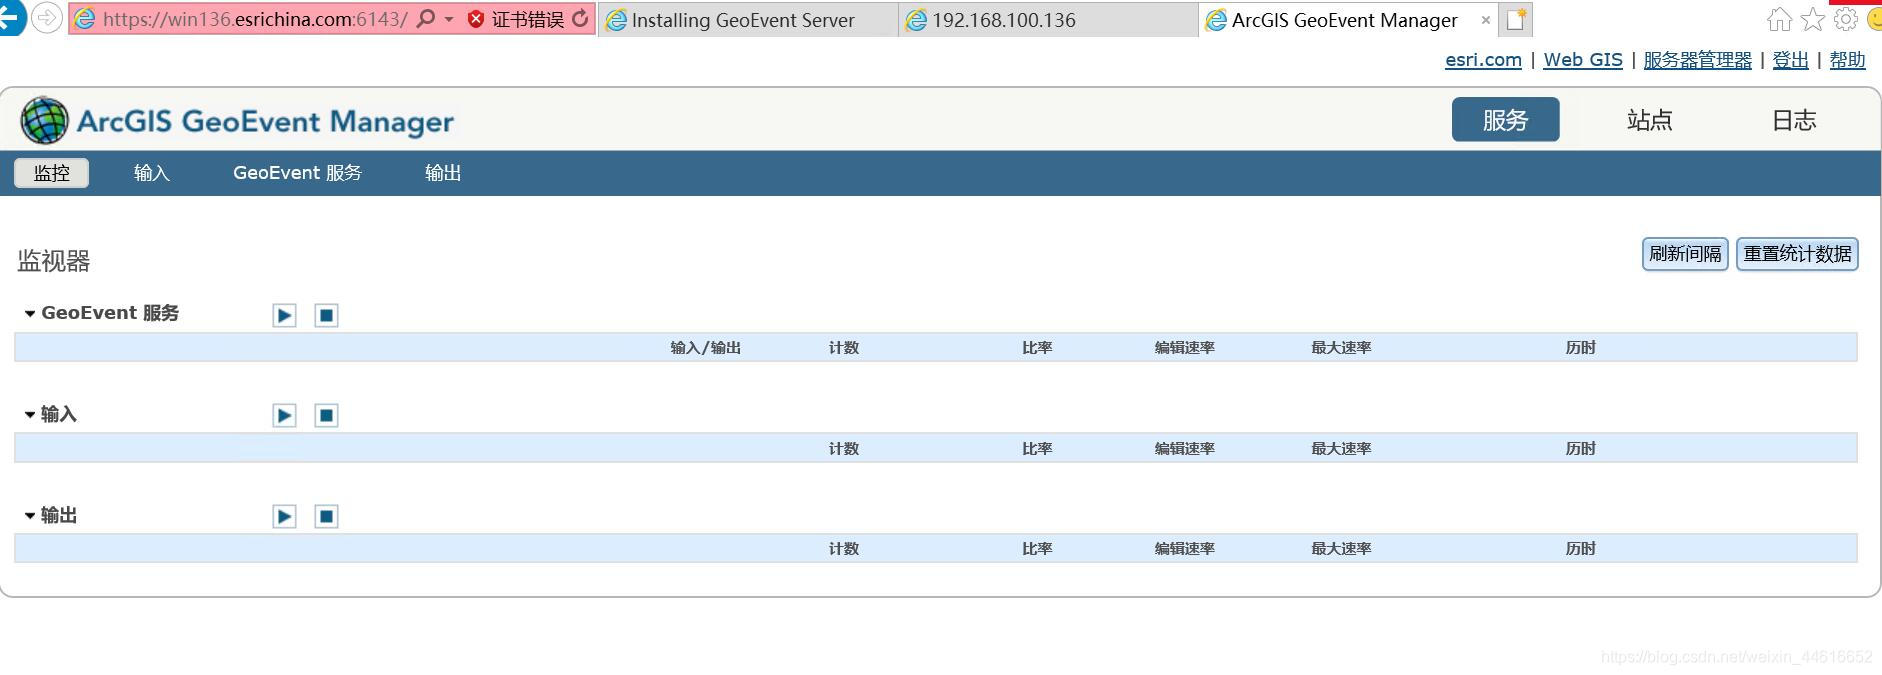Click 比率 column header in 输入 table
Viewport: 1882px width, 675px height.
tap(1037, 449)
